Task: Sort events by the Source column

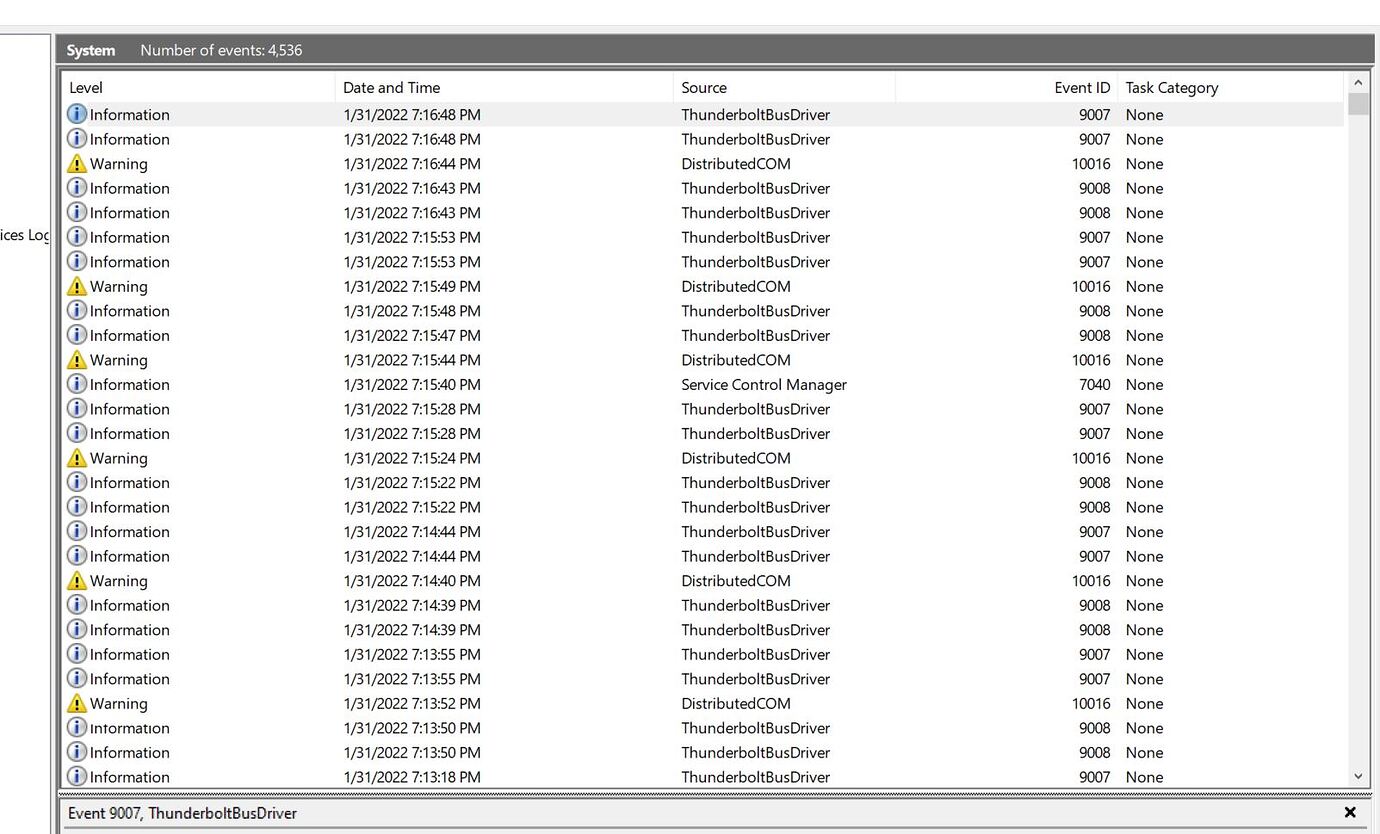Action: point(704,87)
